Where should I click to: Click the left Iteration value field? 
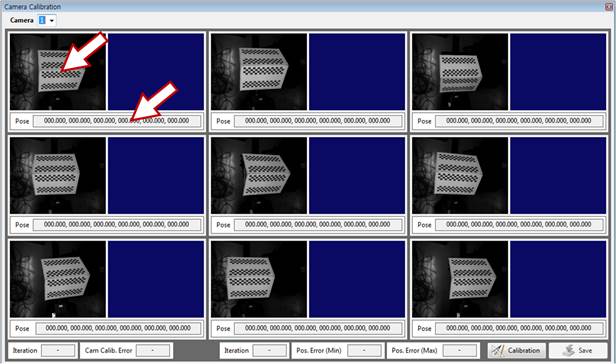coord(58,350)
